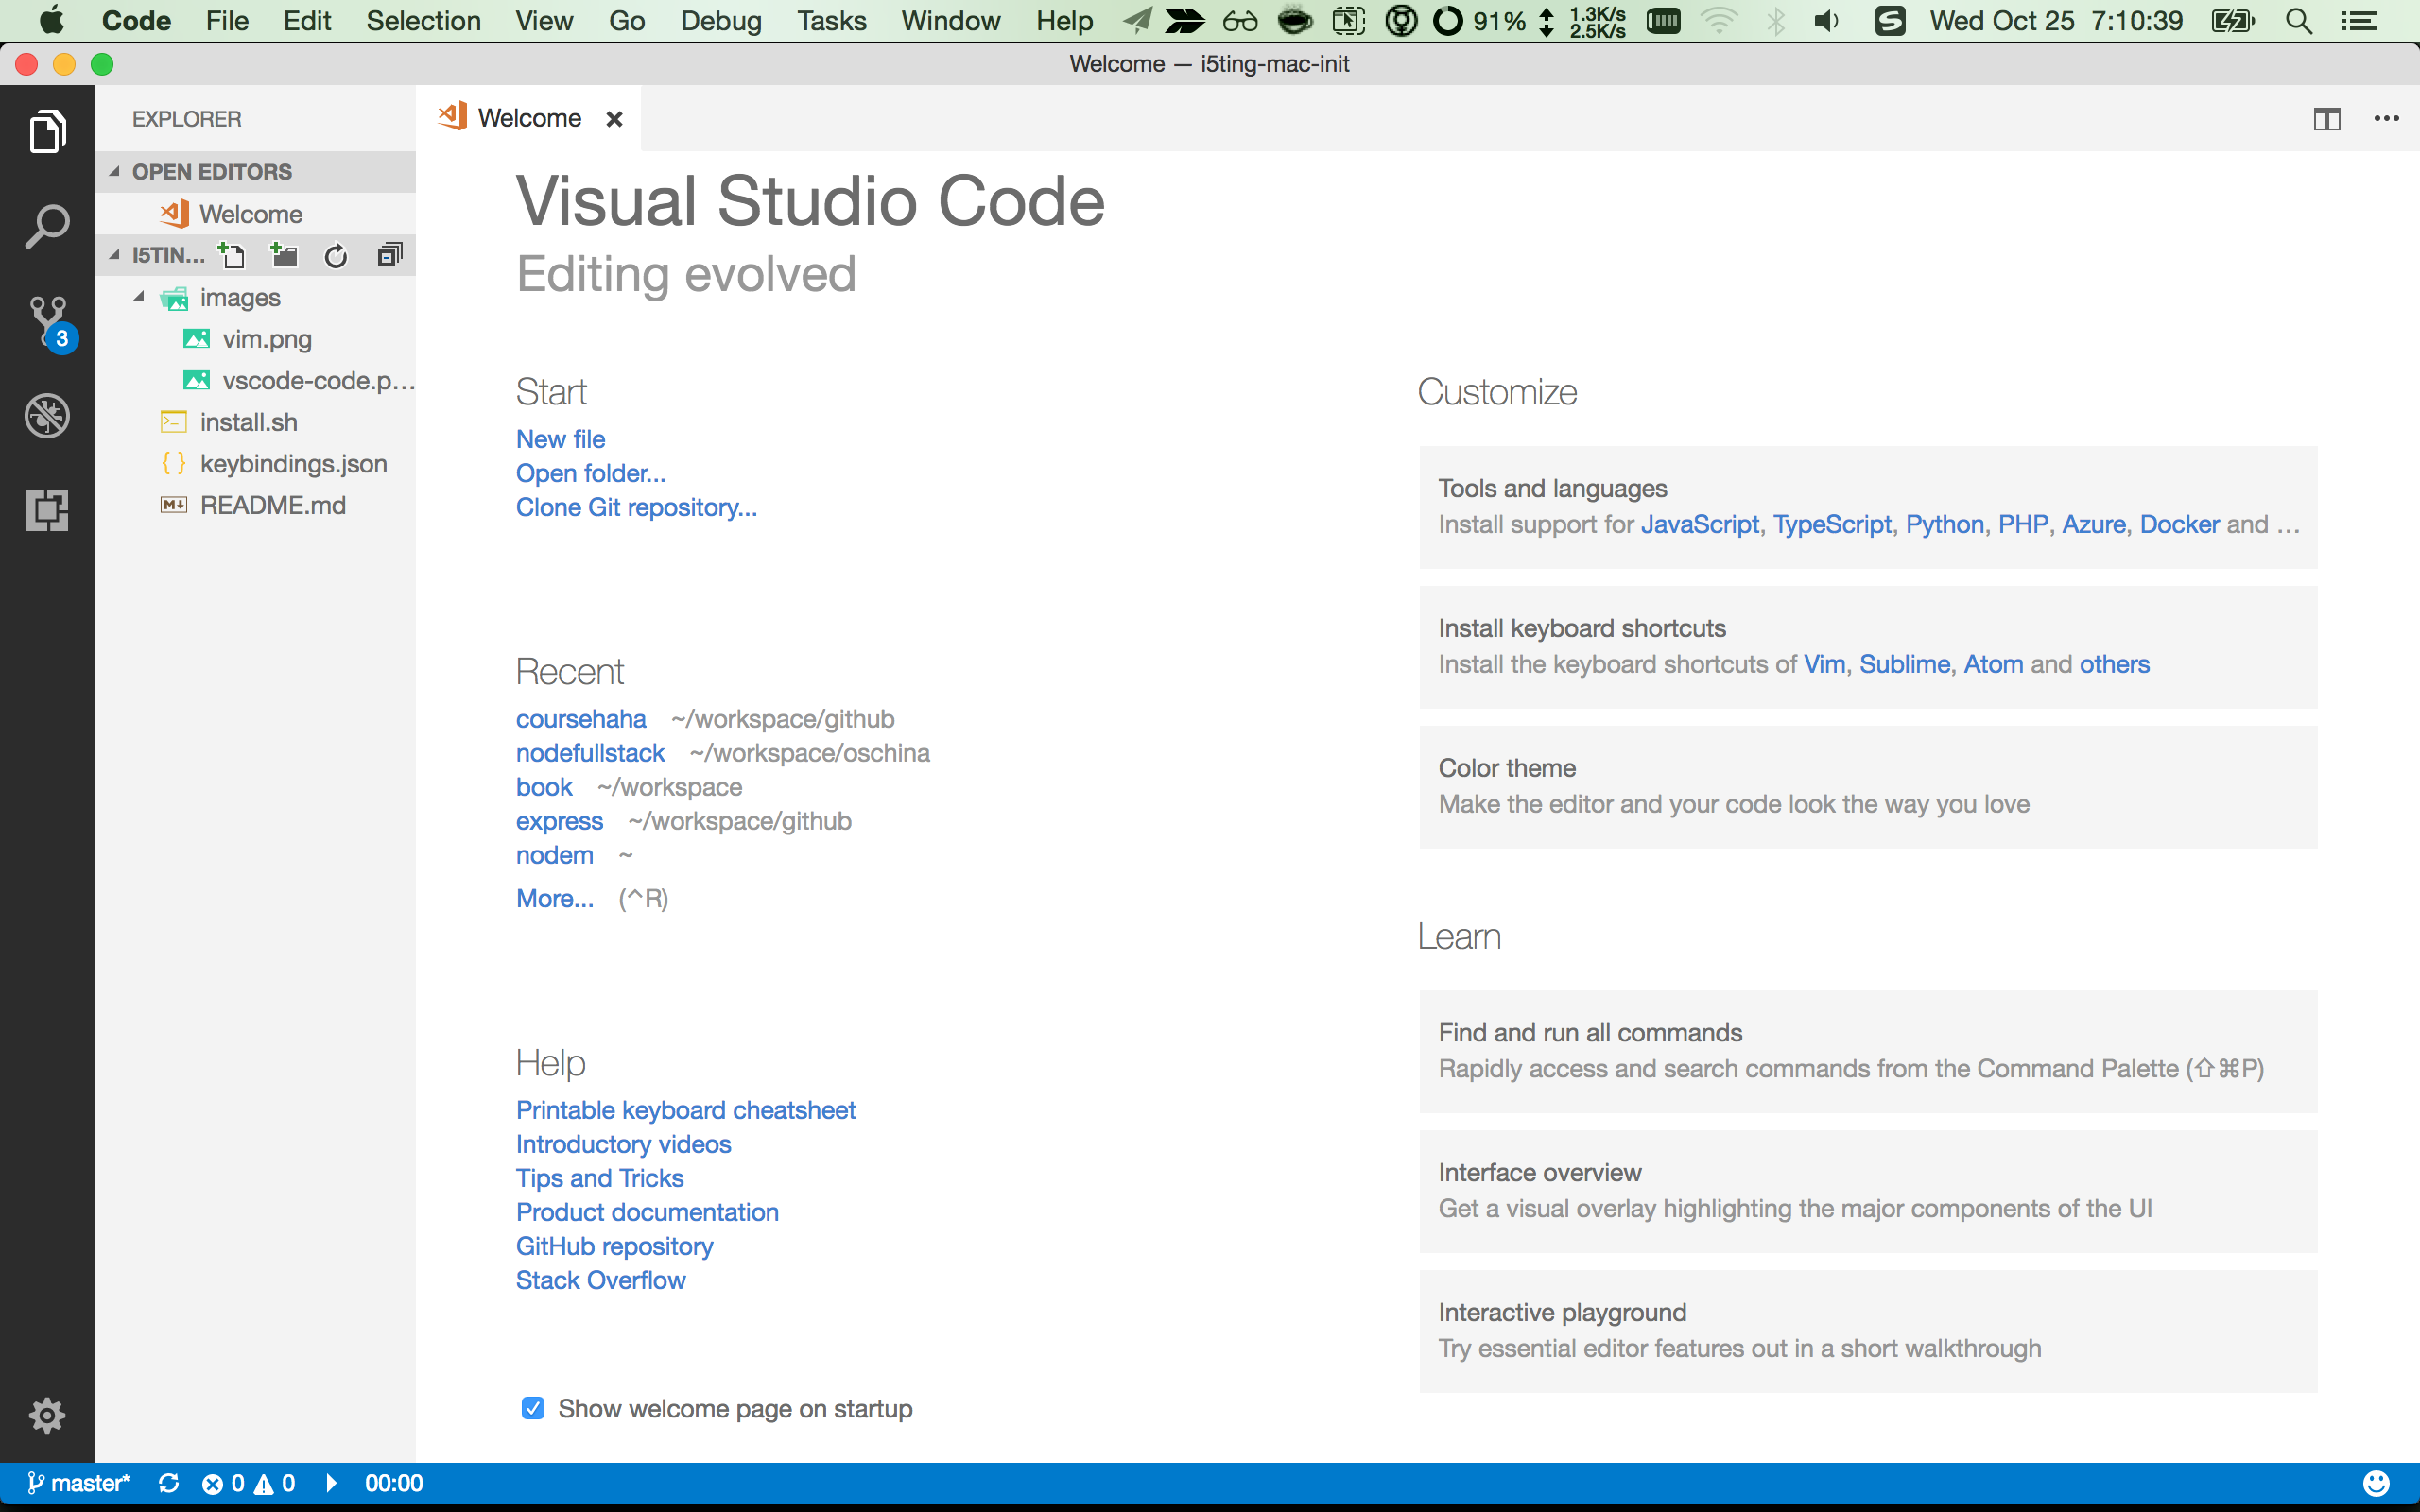Select the Remote Explorer icon sidebar
2420x1512 pixels.
(47, 510)
